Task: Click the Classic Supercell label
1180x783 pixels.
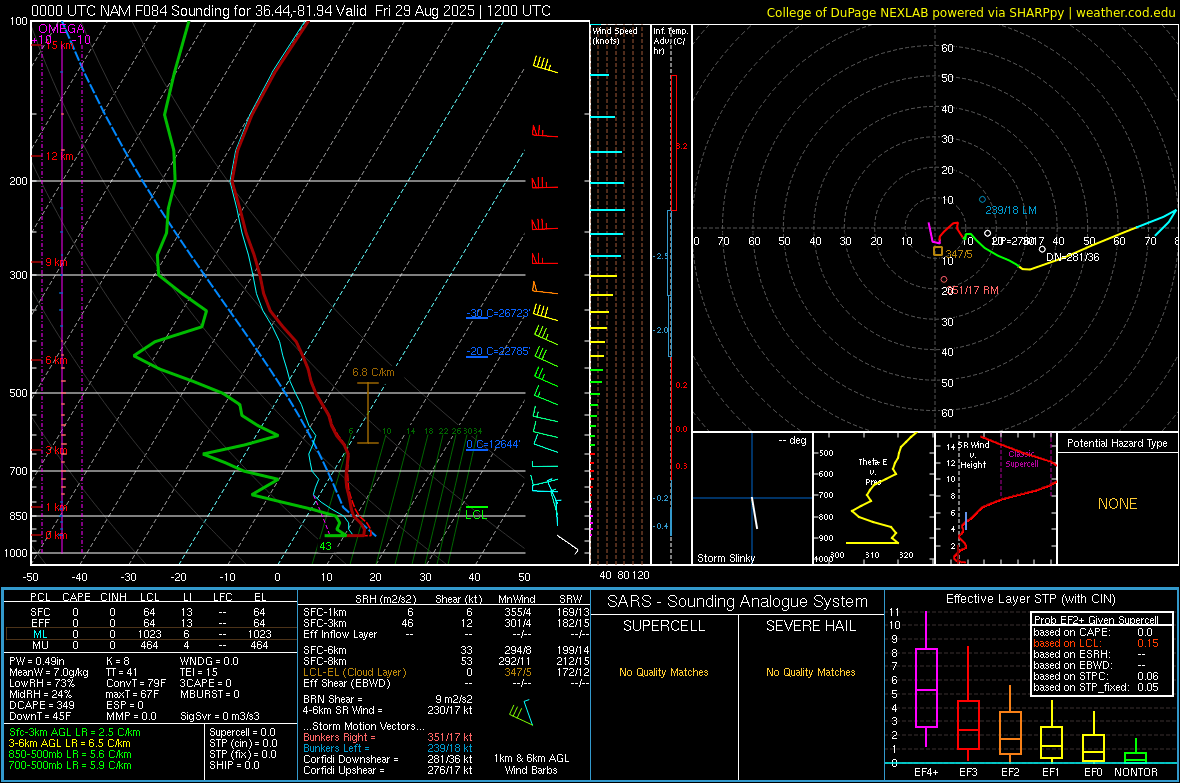Action: tap(1022, 459)
